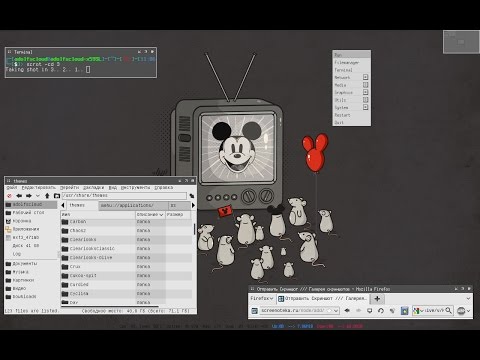The width and height of the screenshot is (480, 360).
Task: Click the search magnifier in Firefox
Action: point(449,311)
